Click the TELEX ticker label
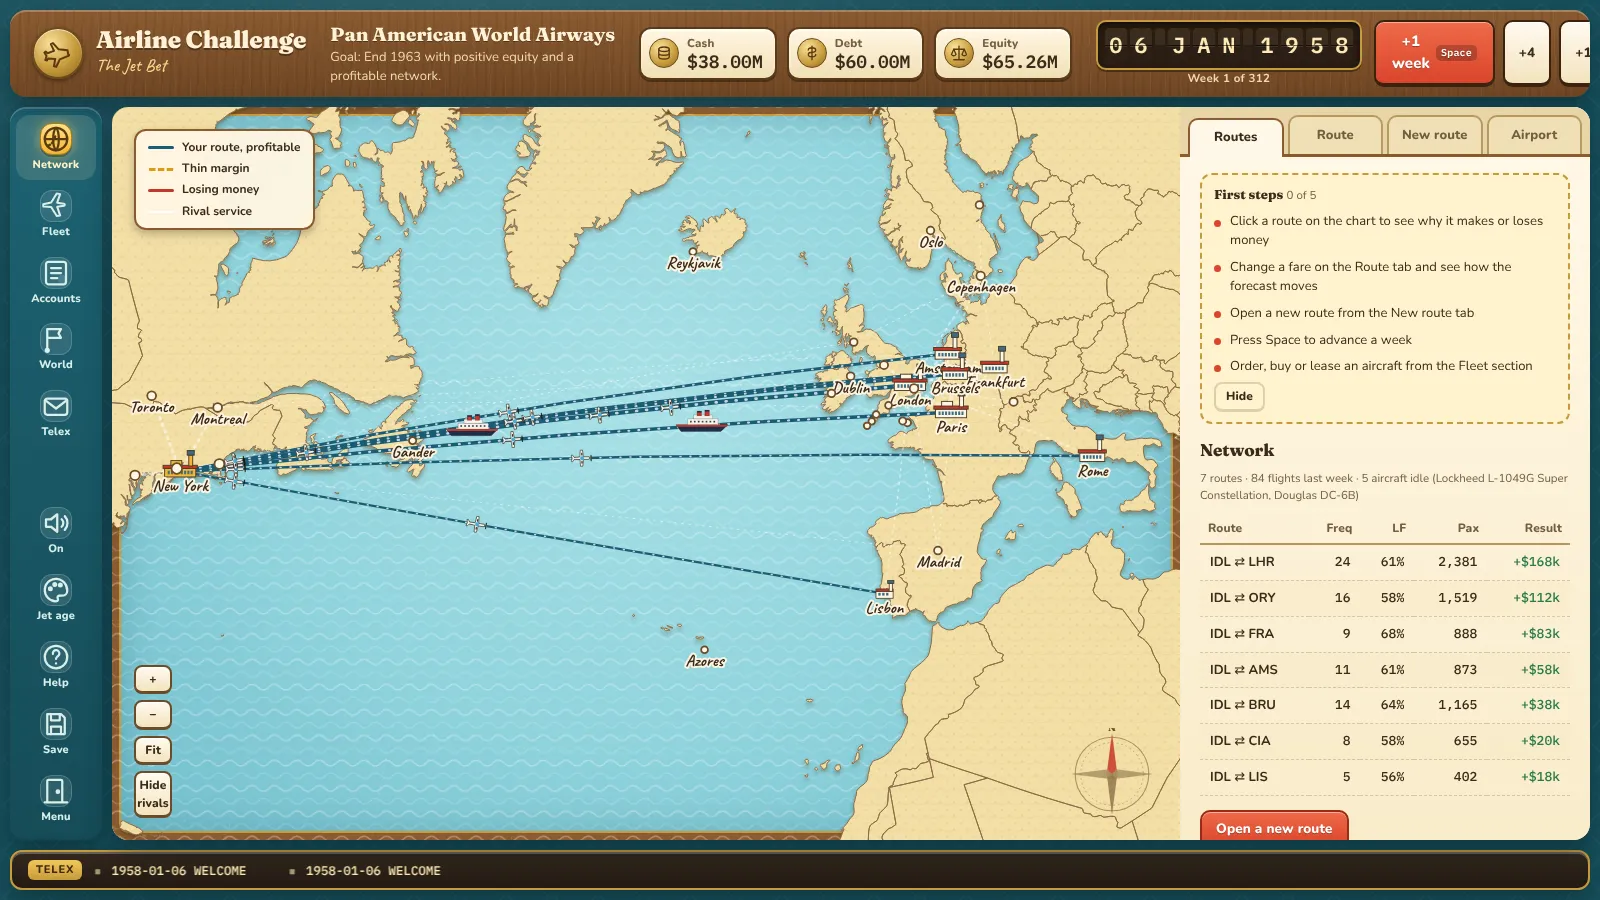Viewport: 1600px width, 900px height. tap(55, 870)
